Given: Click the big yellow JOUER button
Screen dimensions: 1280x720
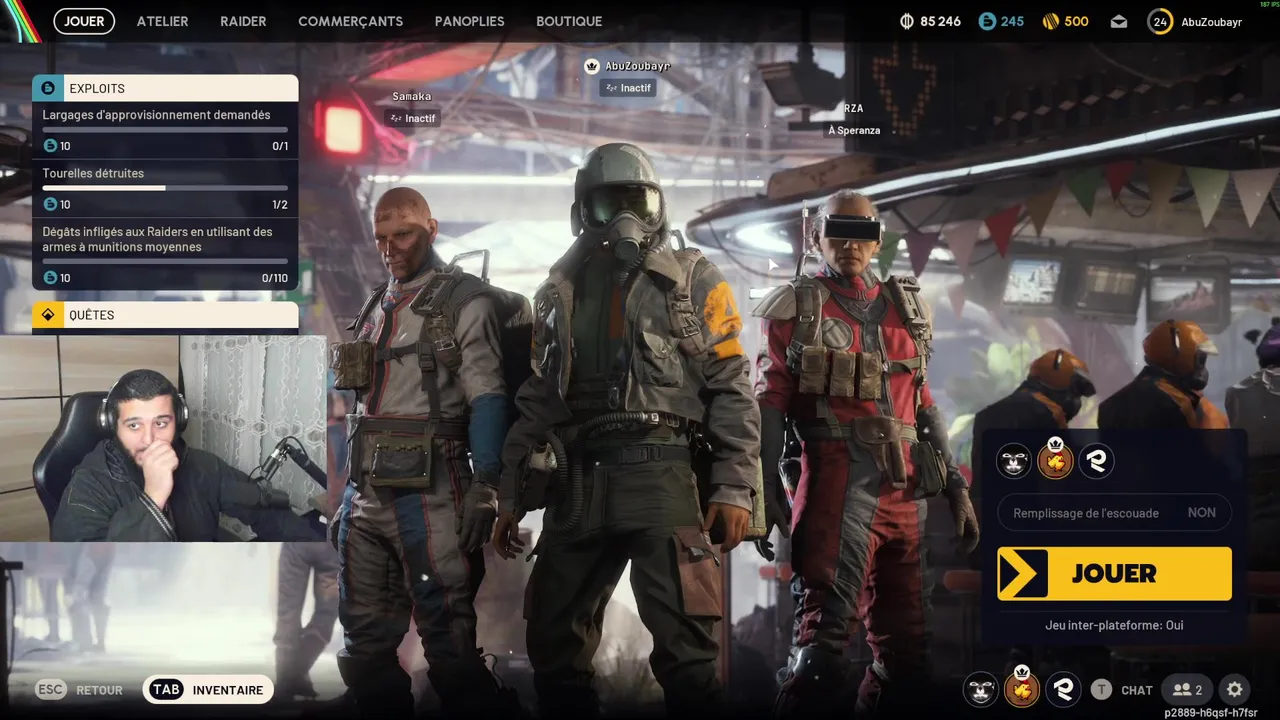Looking at the screenshot, I should tap(1114, 573).
